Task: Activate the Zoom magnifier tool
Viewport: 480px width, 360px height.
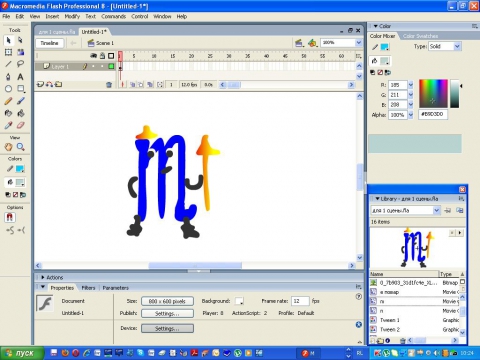Action: pyautogui.click(x=21, y=147)
